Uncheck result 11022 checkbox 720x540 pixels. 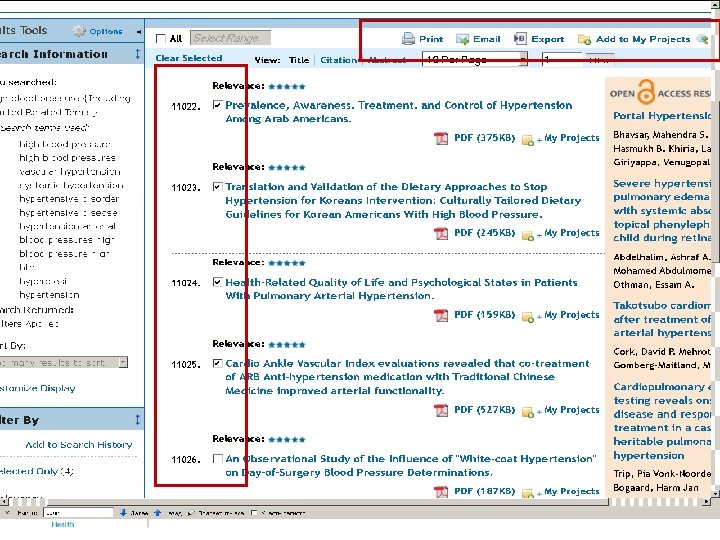[218, 105]
